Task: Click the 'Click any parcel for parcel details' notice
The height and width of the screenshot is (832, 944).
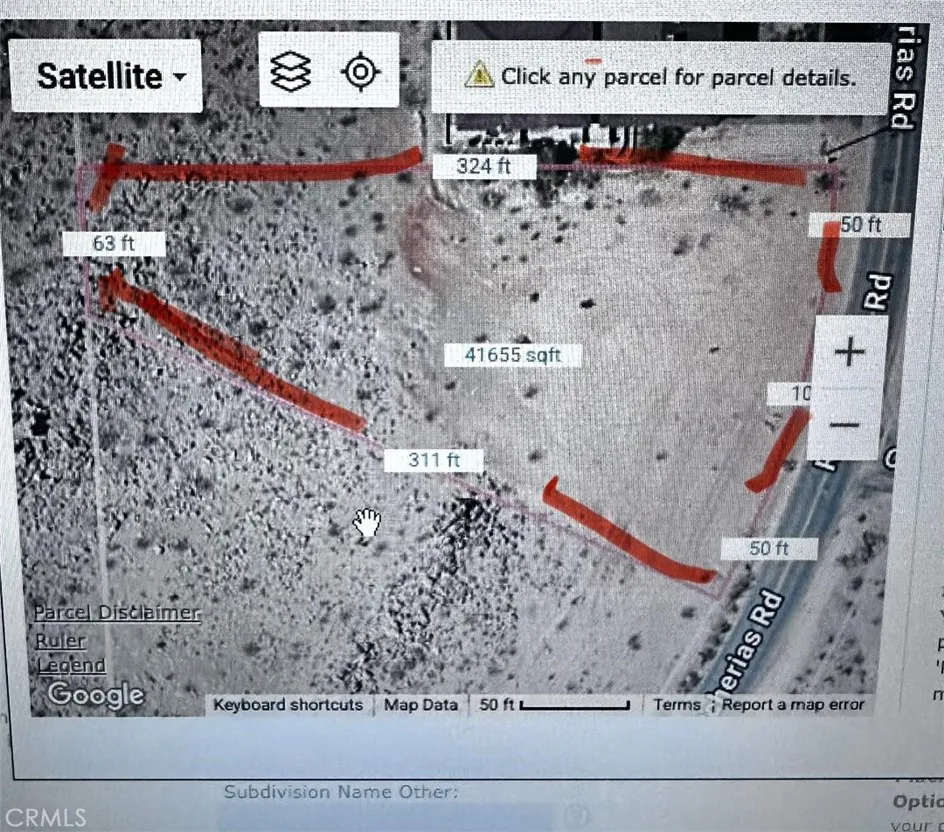Action: coord(660,77)
